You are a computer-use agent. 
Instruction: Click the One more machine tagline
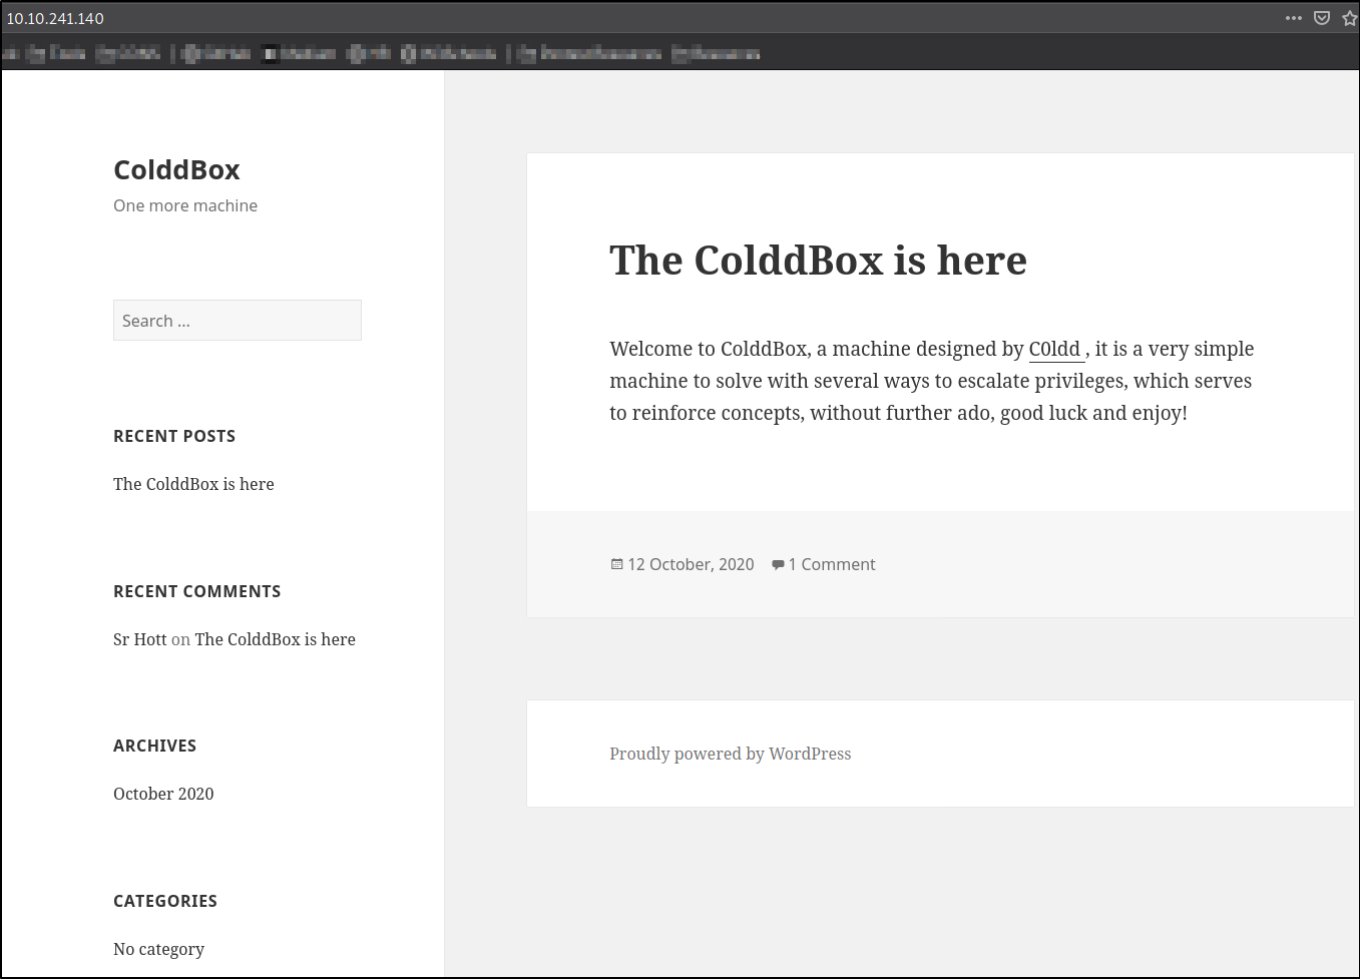point(185,206)
